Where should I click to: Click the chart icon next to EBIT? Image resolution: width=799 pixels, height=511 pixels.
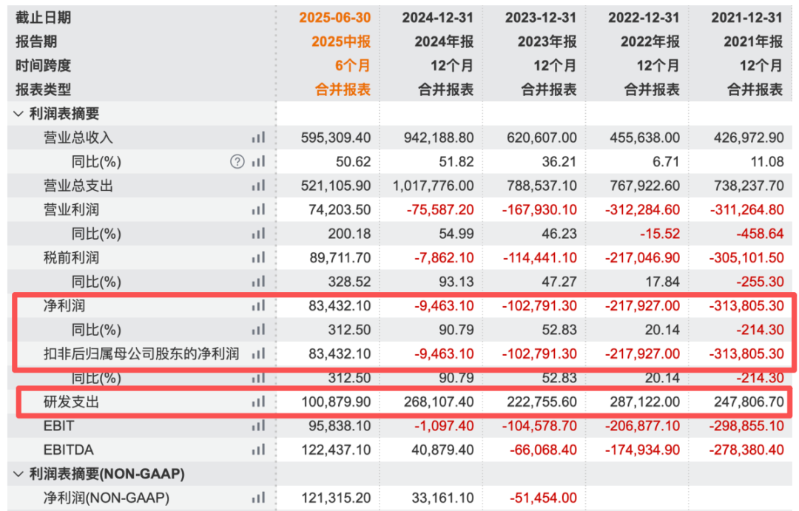click(x=259, y=425)
